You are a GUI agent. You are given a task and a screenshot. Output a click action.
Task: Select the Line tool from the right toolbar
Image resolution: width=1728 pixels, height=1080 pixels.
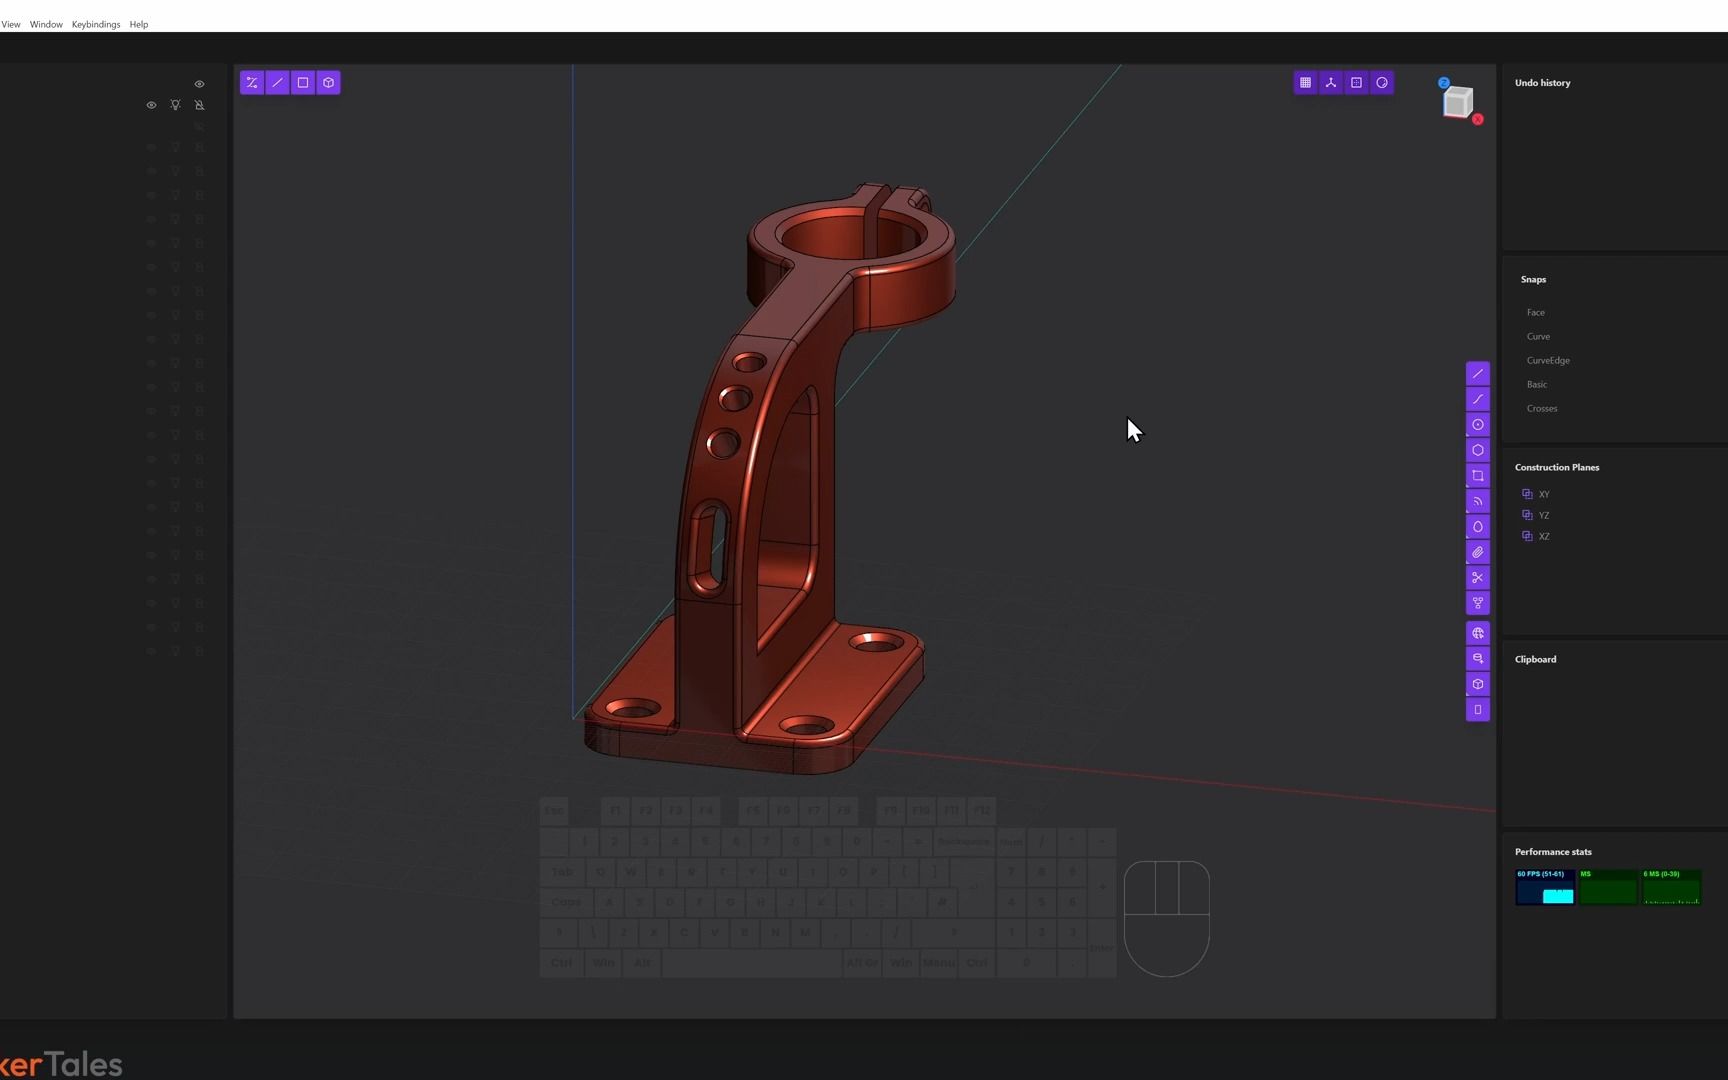coord(1477,373)
